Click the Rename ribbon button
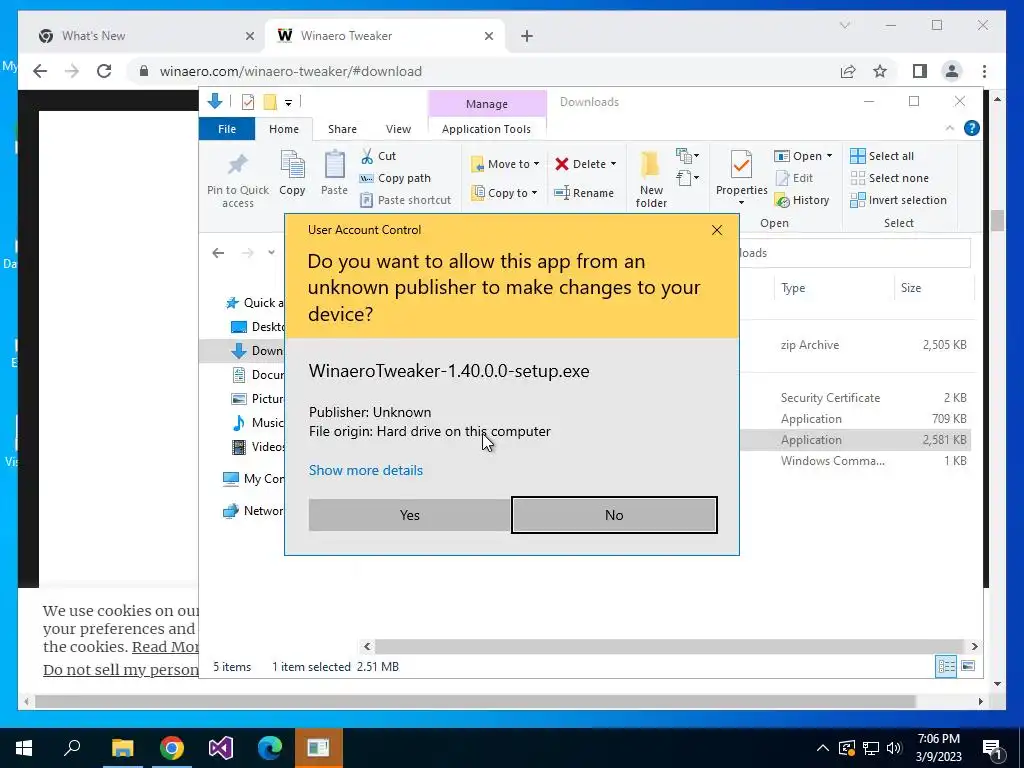1024x768 pixels. pyautogui.click(x=584, y=193)
